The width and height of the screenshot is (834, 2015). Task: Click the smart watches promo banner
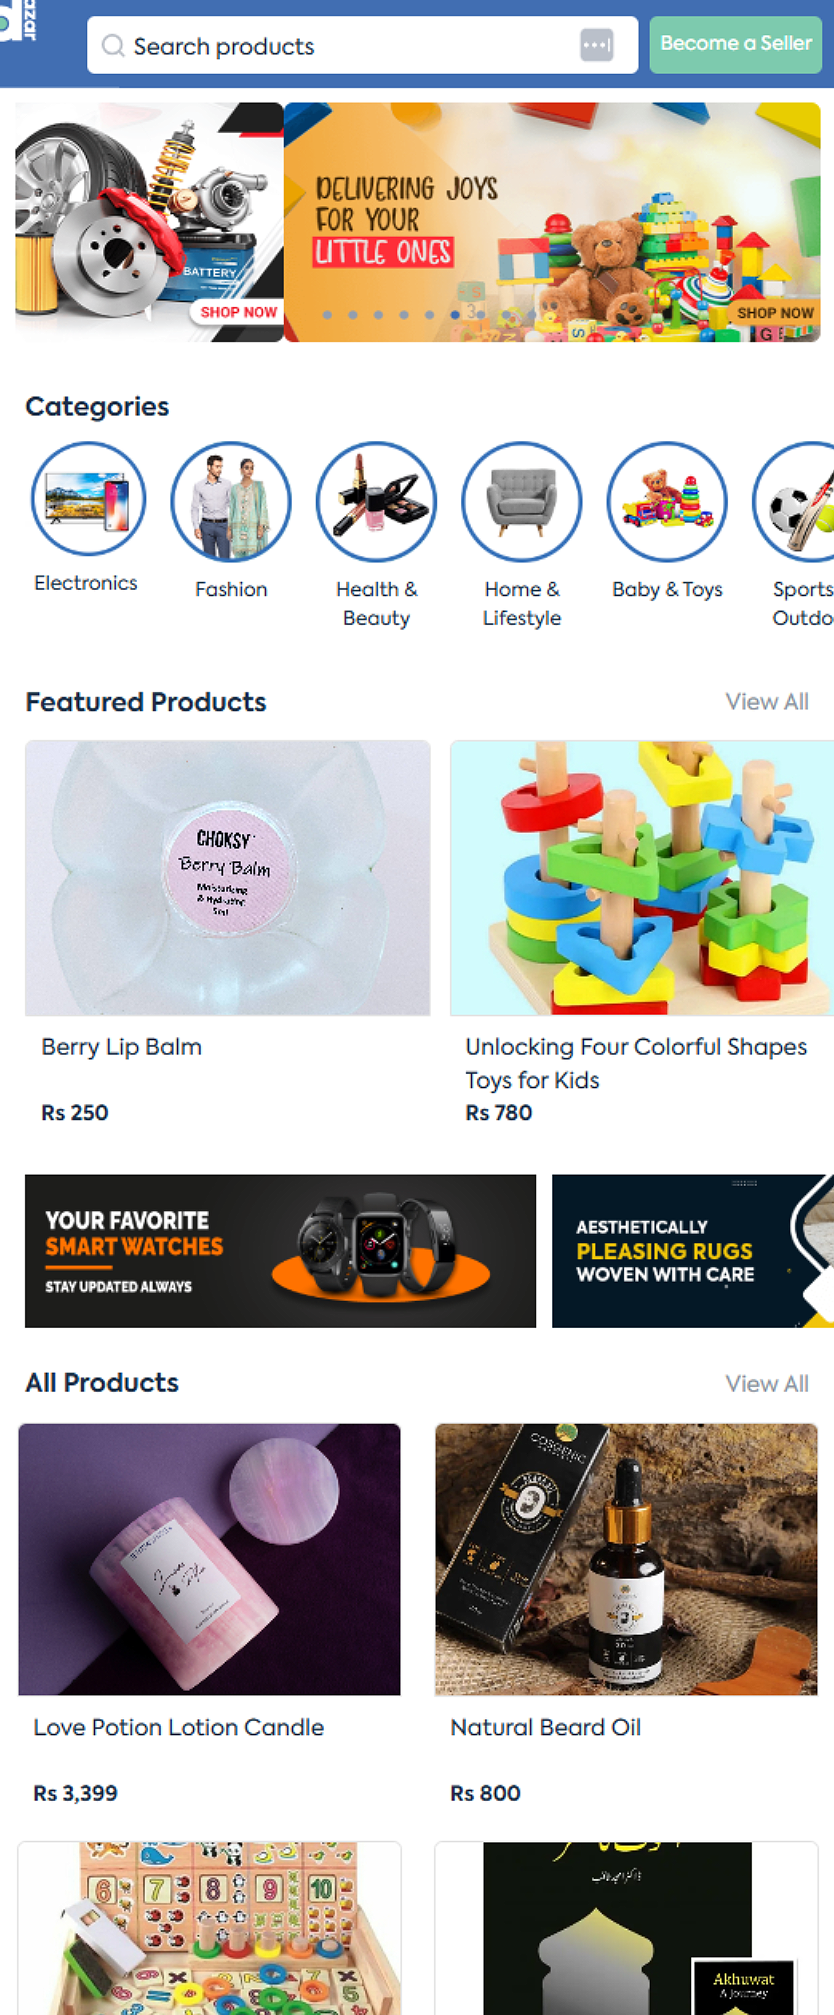click(x=280, y=1251)
